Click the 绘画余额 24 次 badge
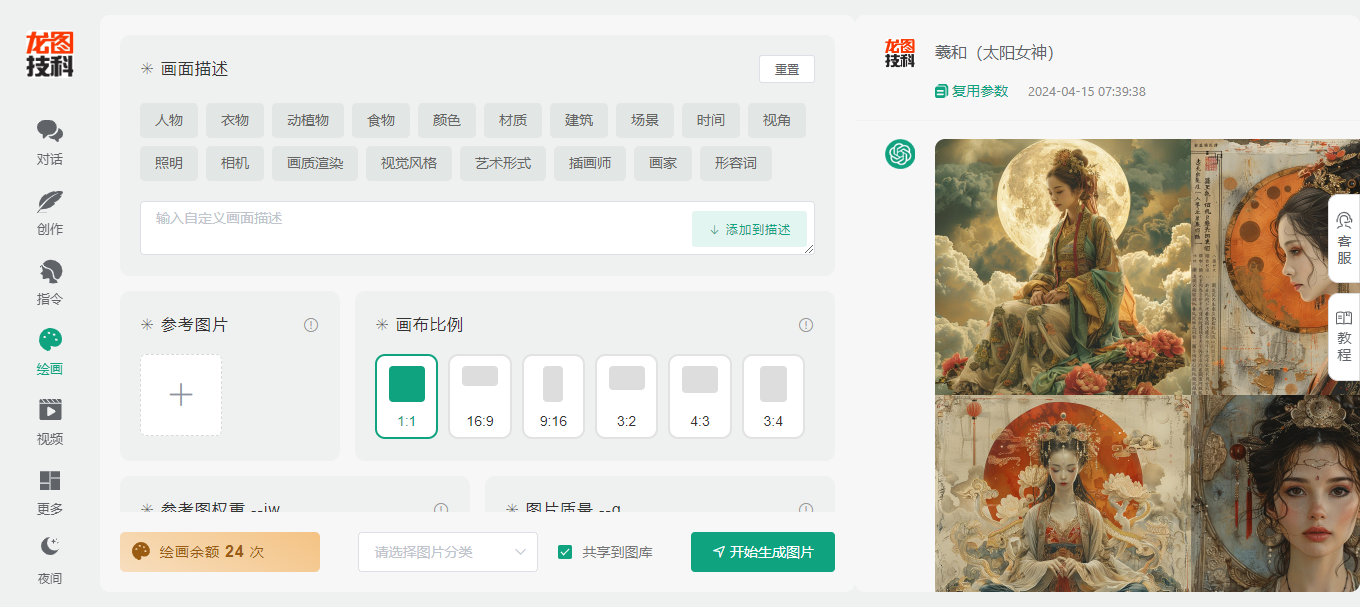The width and height of the screenshot is (1360, 607). (220, 552)
